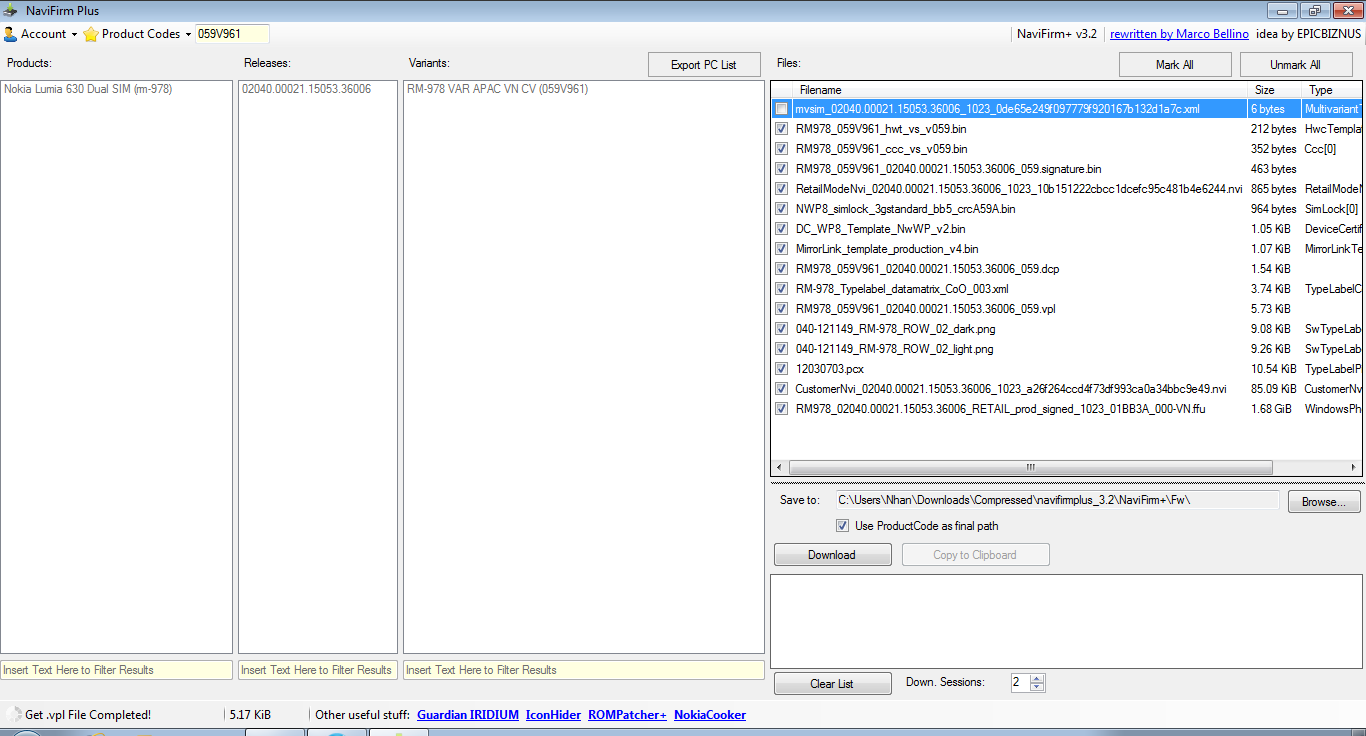
Task: Open 'rewritten by Marco Bellino' link
Action: tap(1179, 34)
